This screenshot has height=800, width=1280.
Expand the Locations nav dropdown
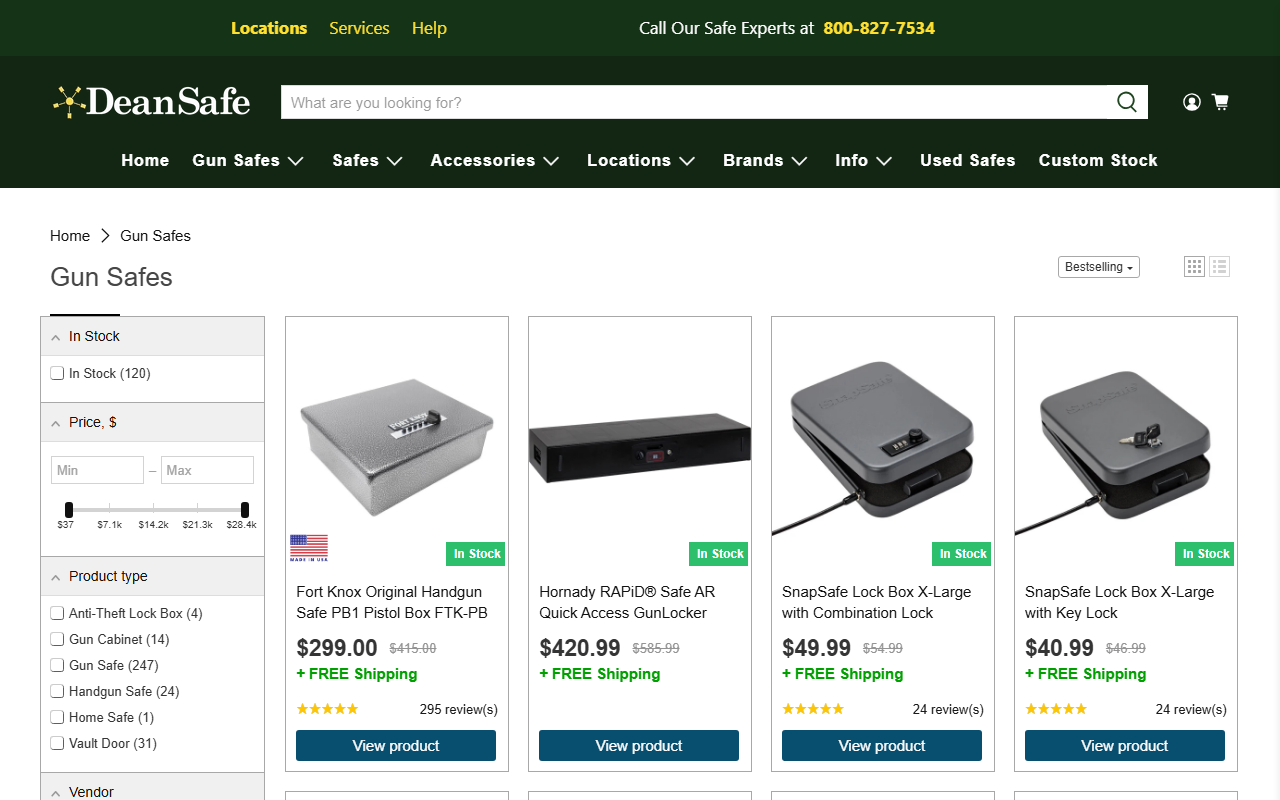tap(641, 160)
